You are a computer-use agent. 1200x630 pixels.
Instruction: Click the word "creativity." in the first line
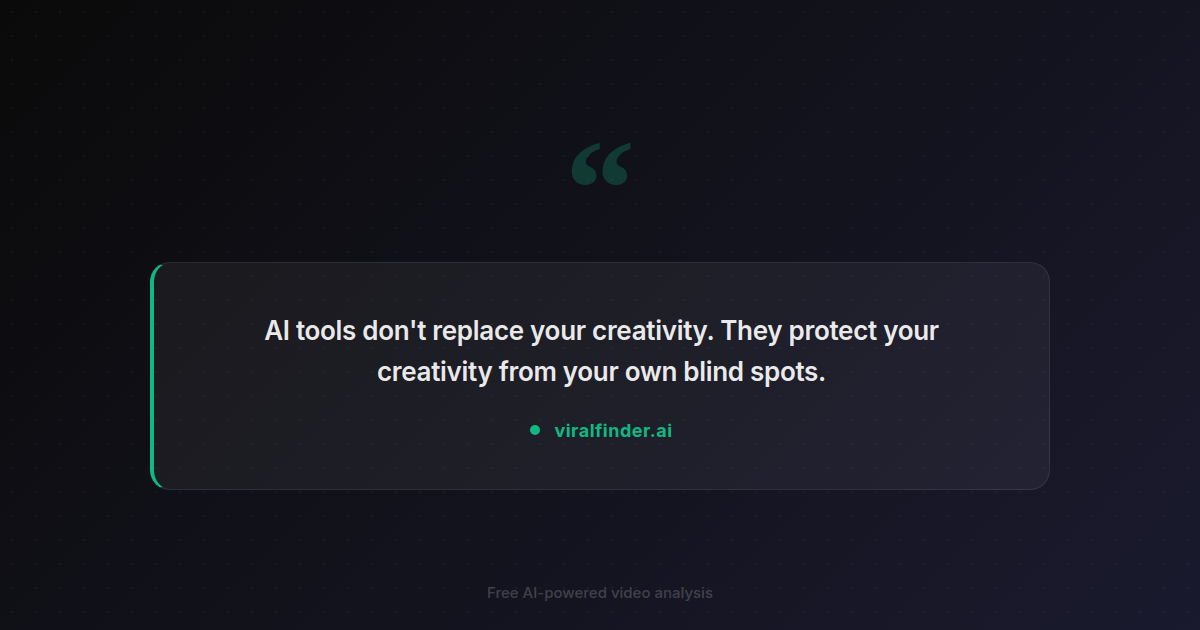click(650, 331)
